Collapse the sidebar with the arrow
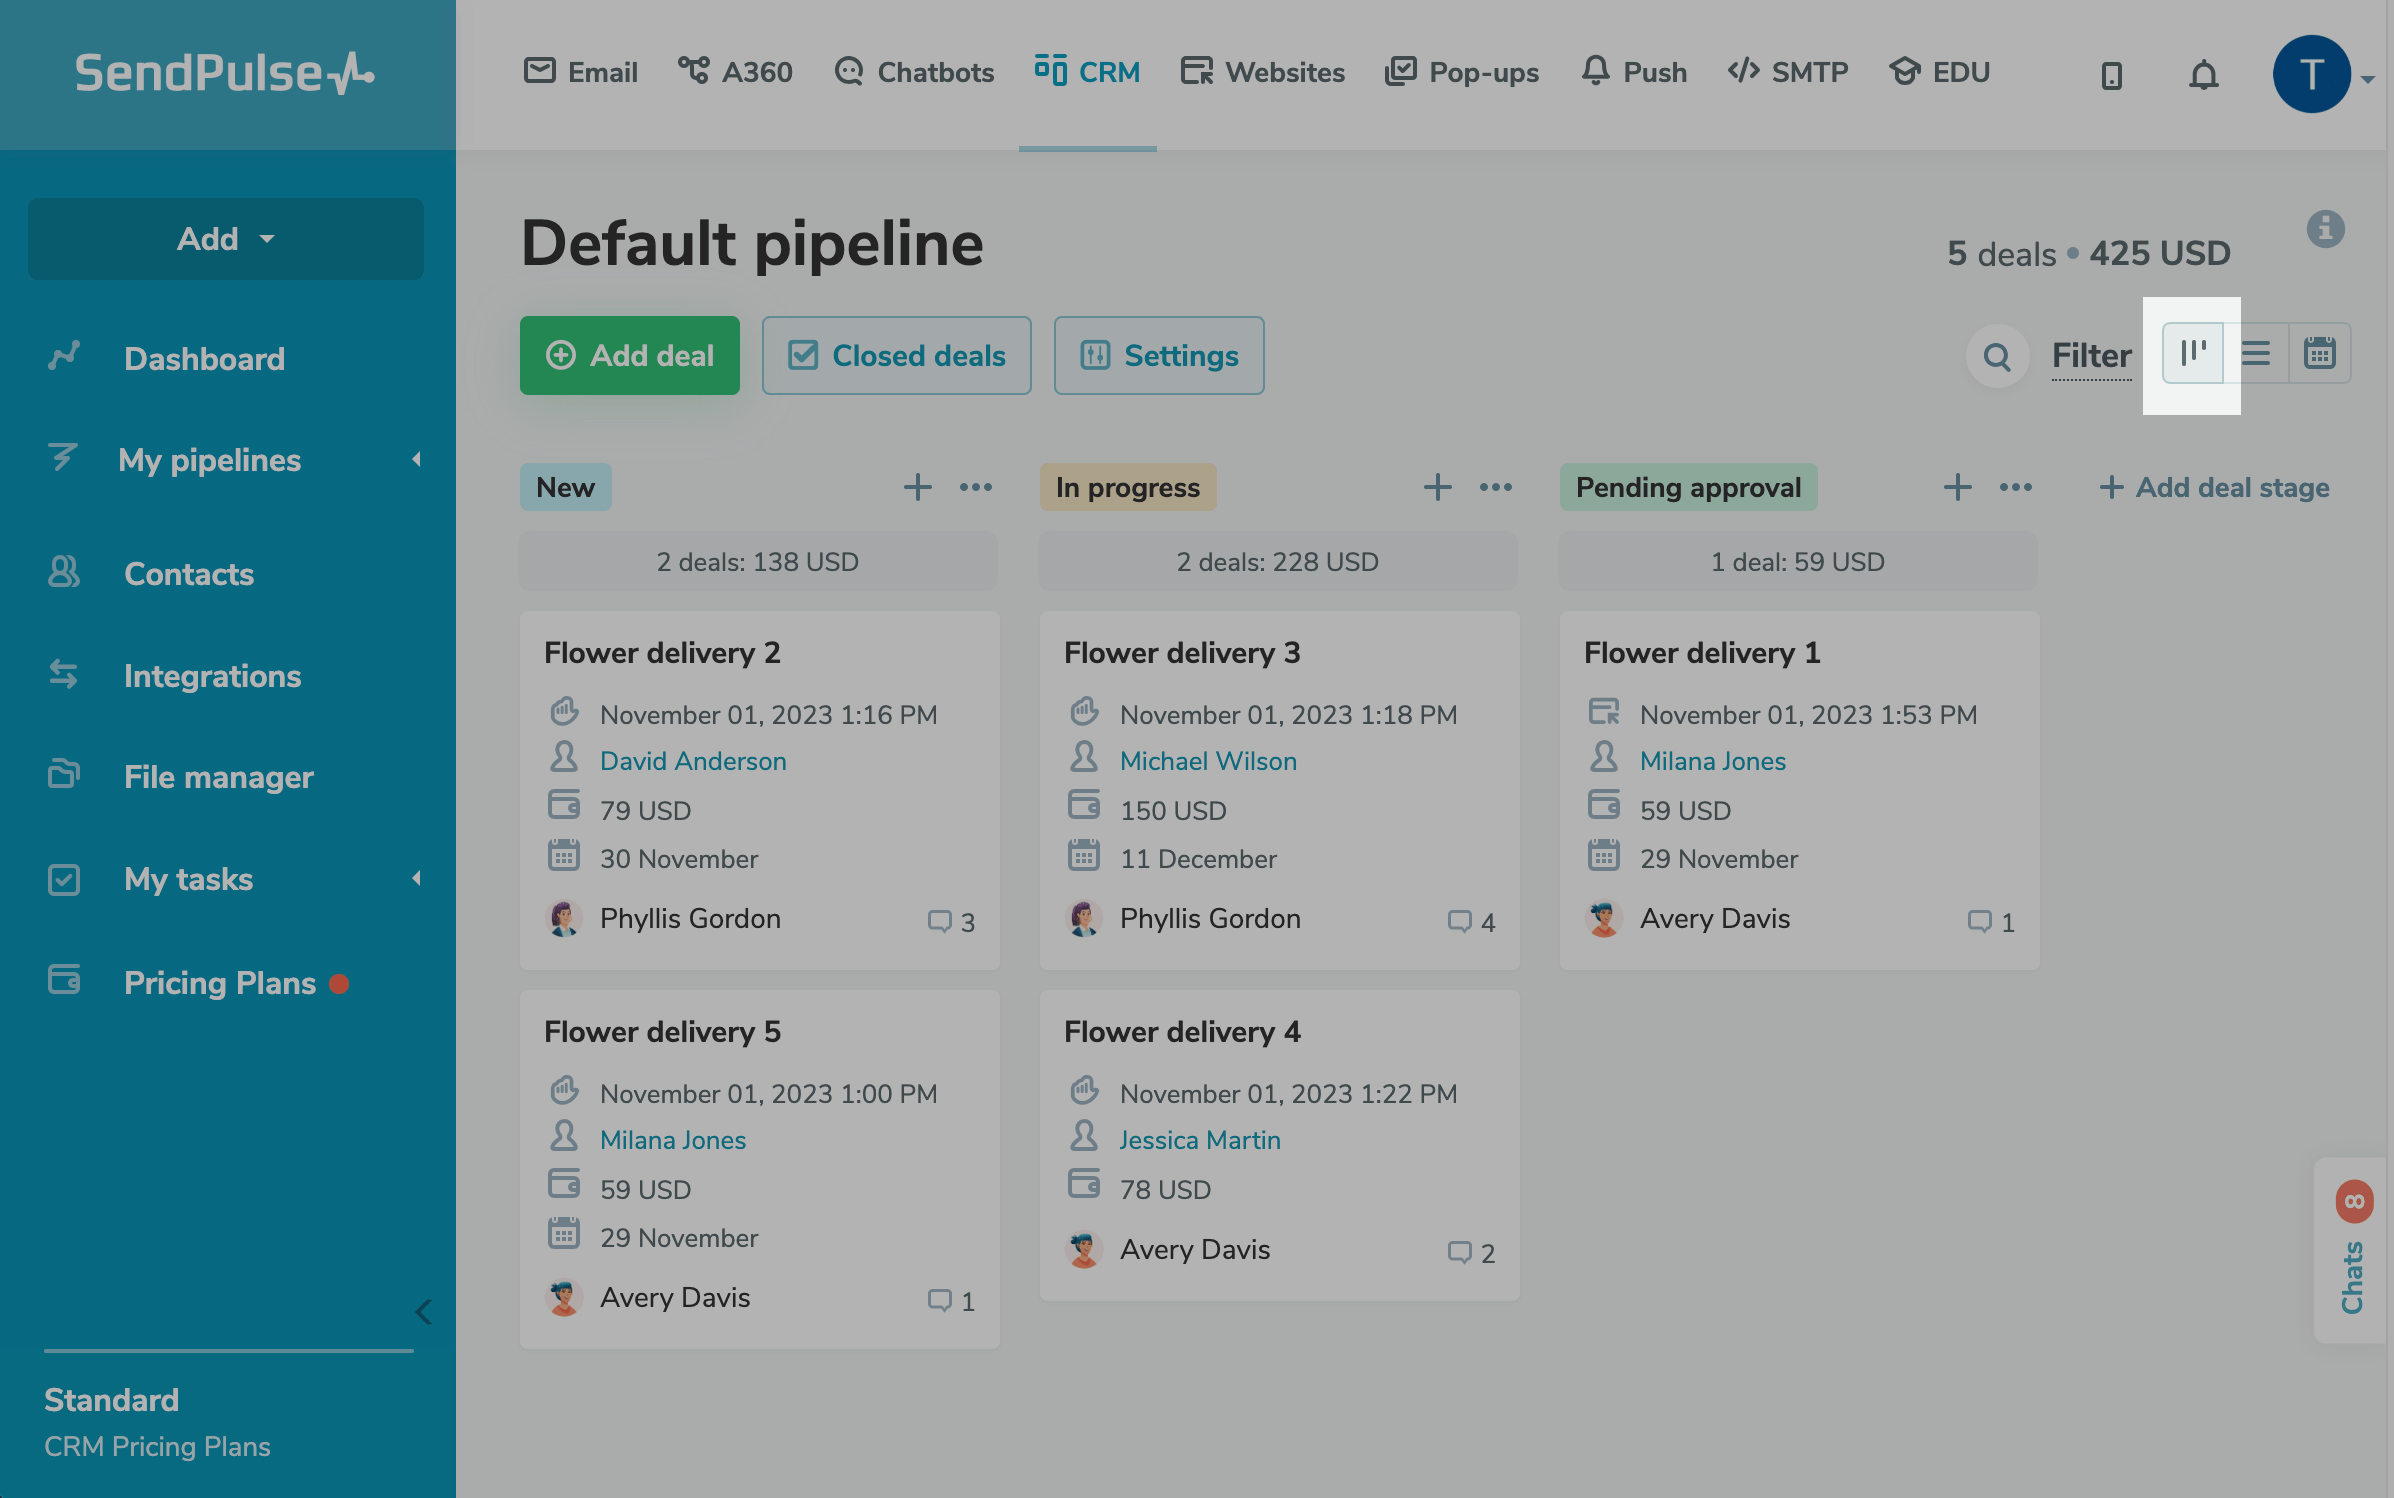2394x1498 pixels. (x=423, y=1311)
